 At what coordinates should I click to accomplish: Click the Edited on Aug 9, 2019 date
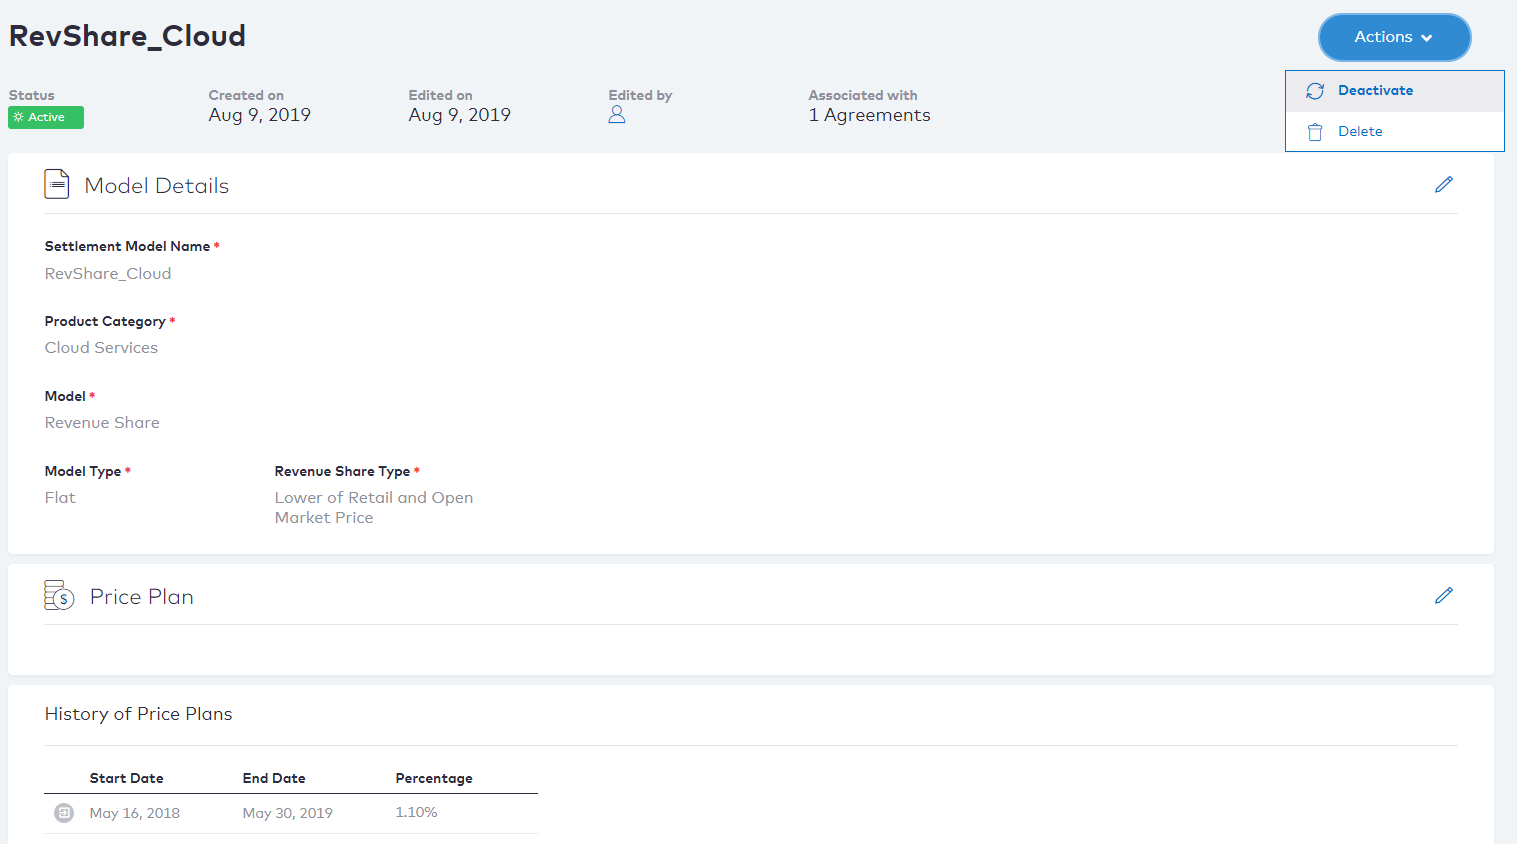coord(459,115)
